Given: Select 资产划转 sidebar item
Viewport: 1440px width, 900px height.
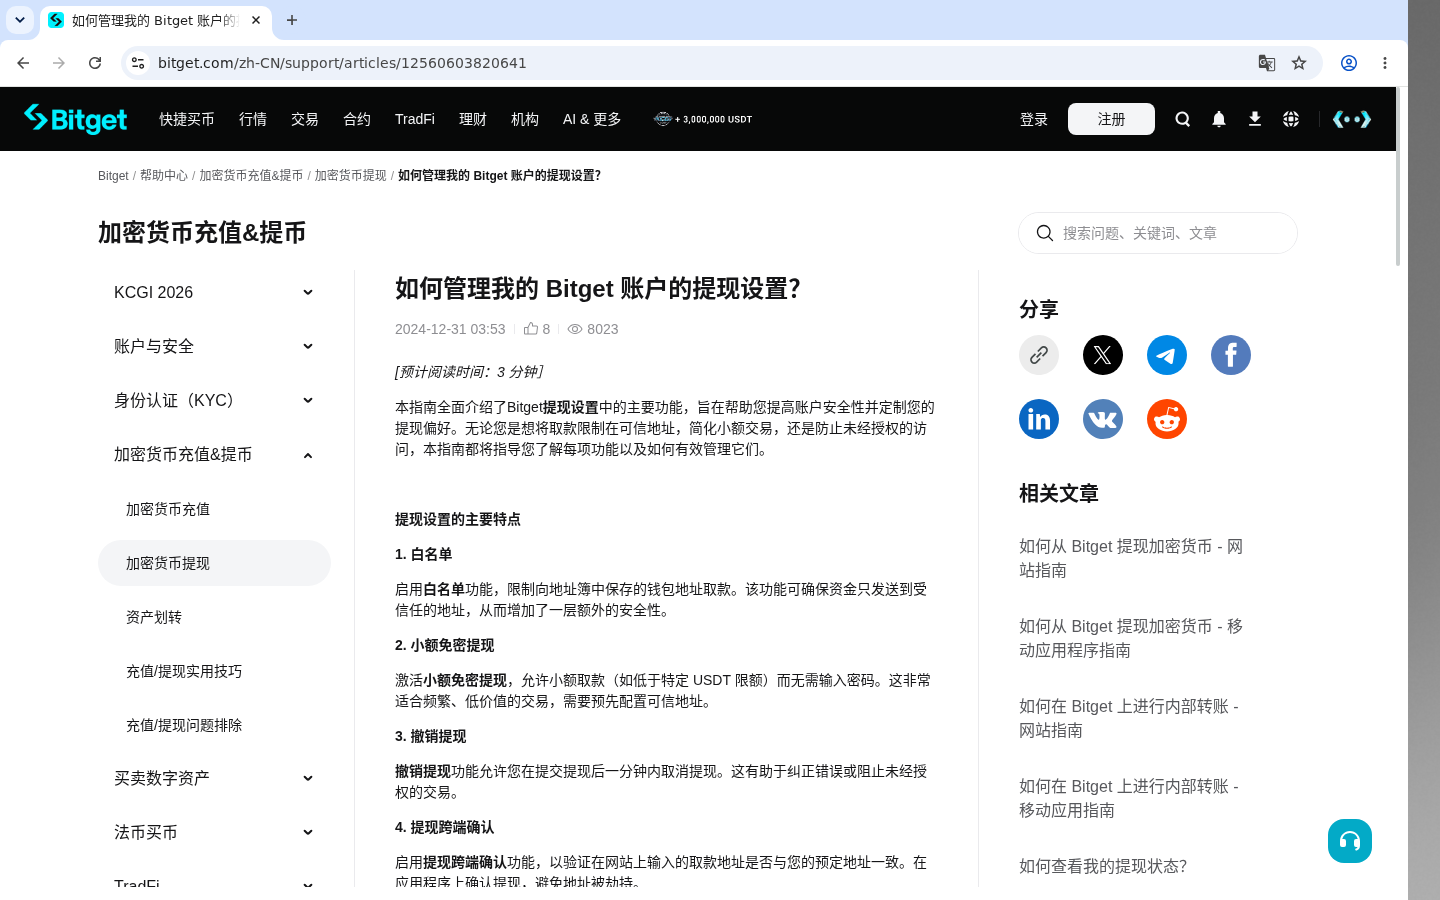Looking at the screenshot, I should (214, 617).
